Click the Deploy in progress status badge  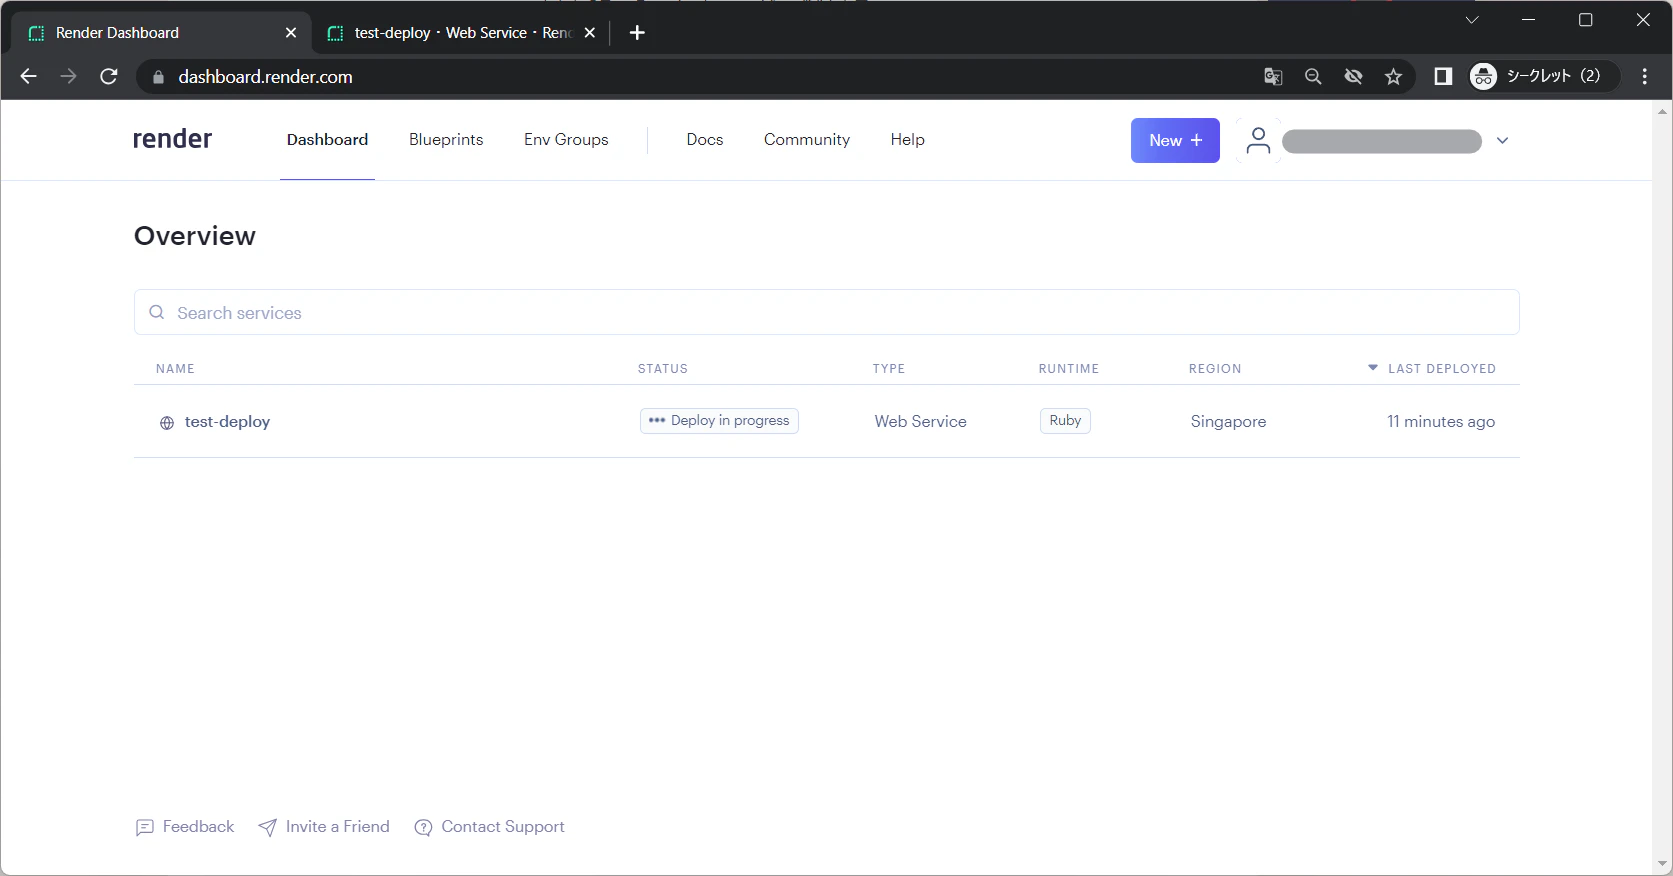pos(719,421)
